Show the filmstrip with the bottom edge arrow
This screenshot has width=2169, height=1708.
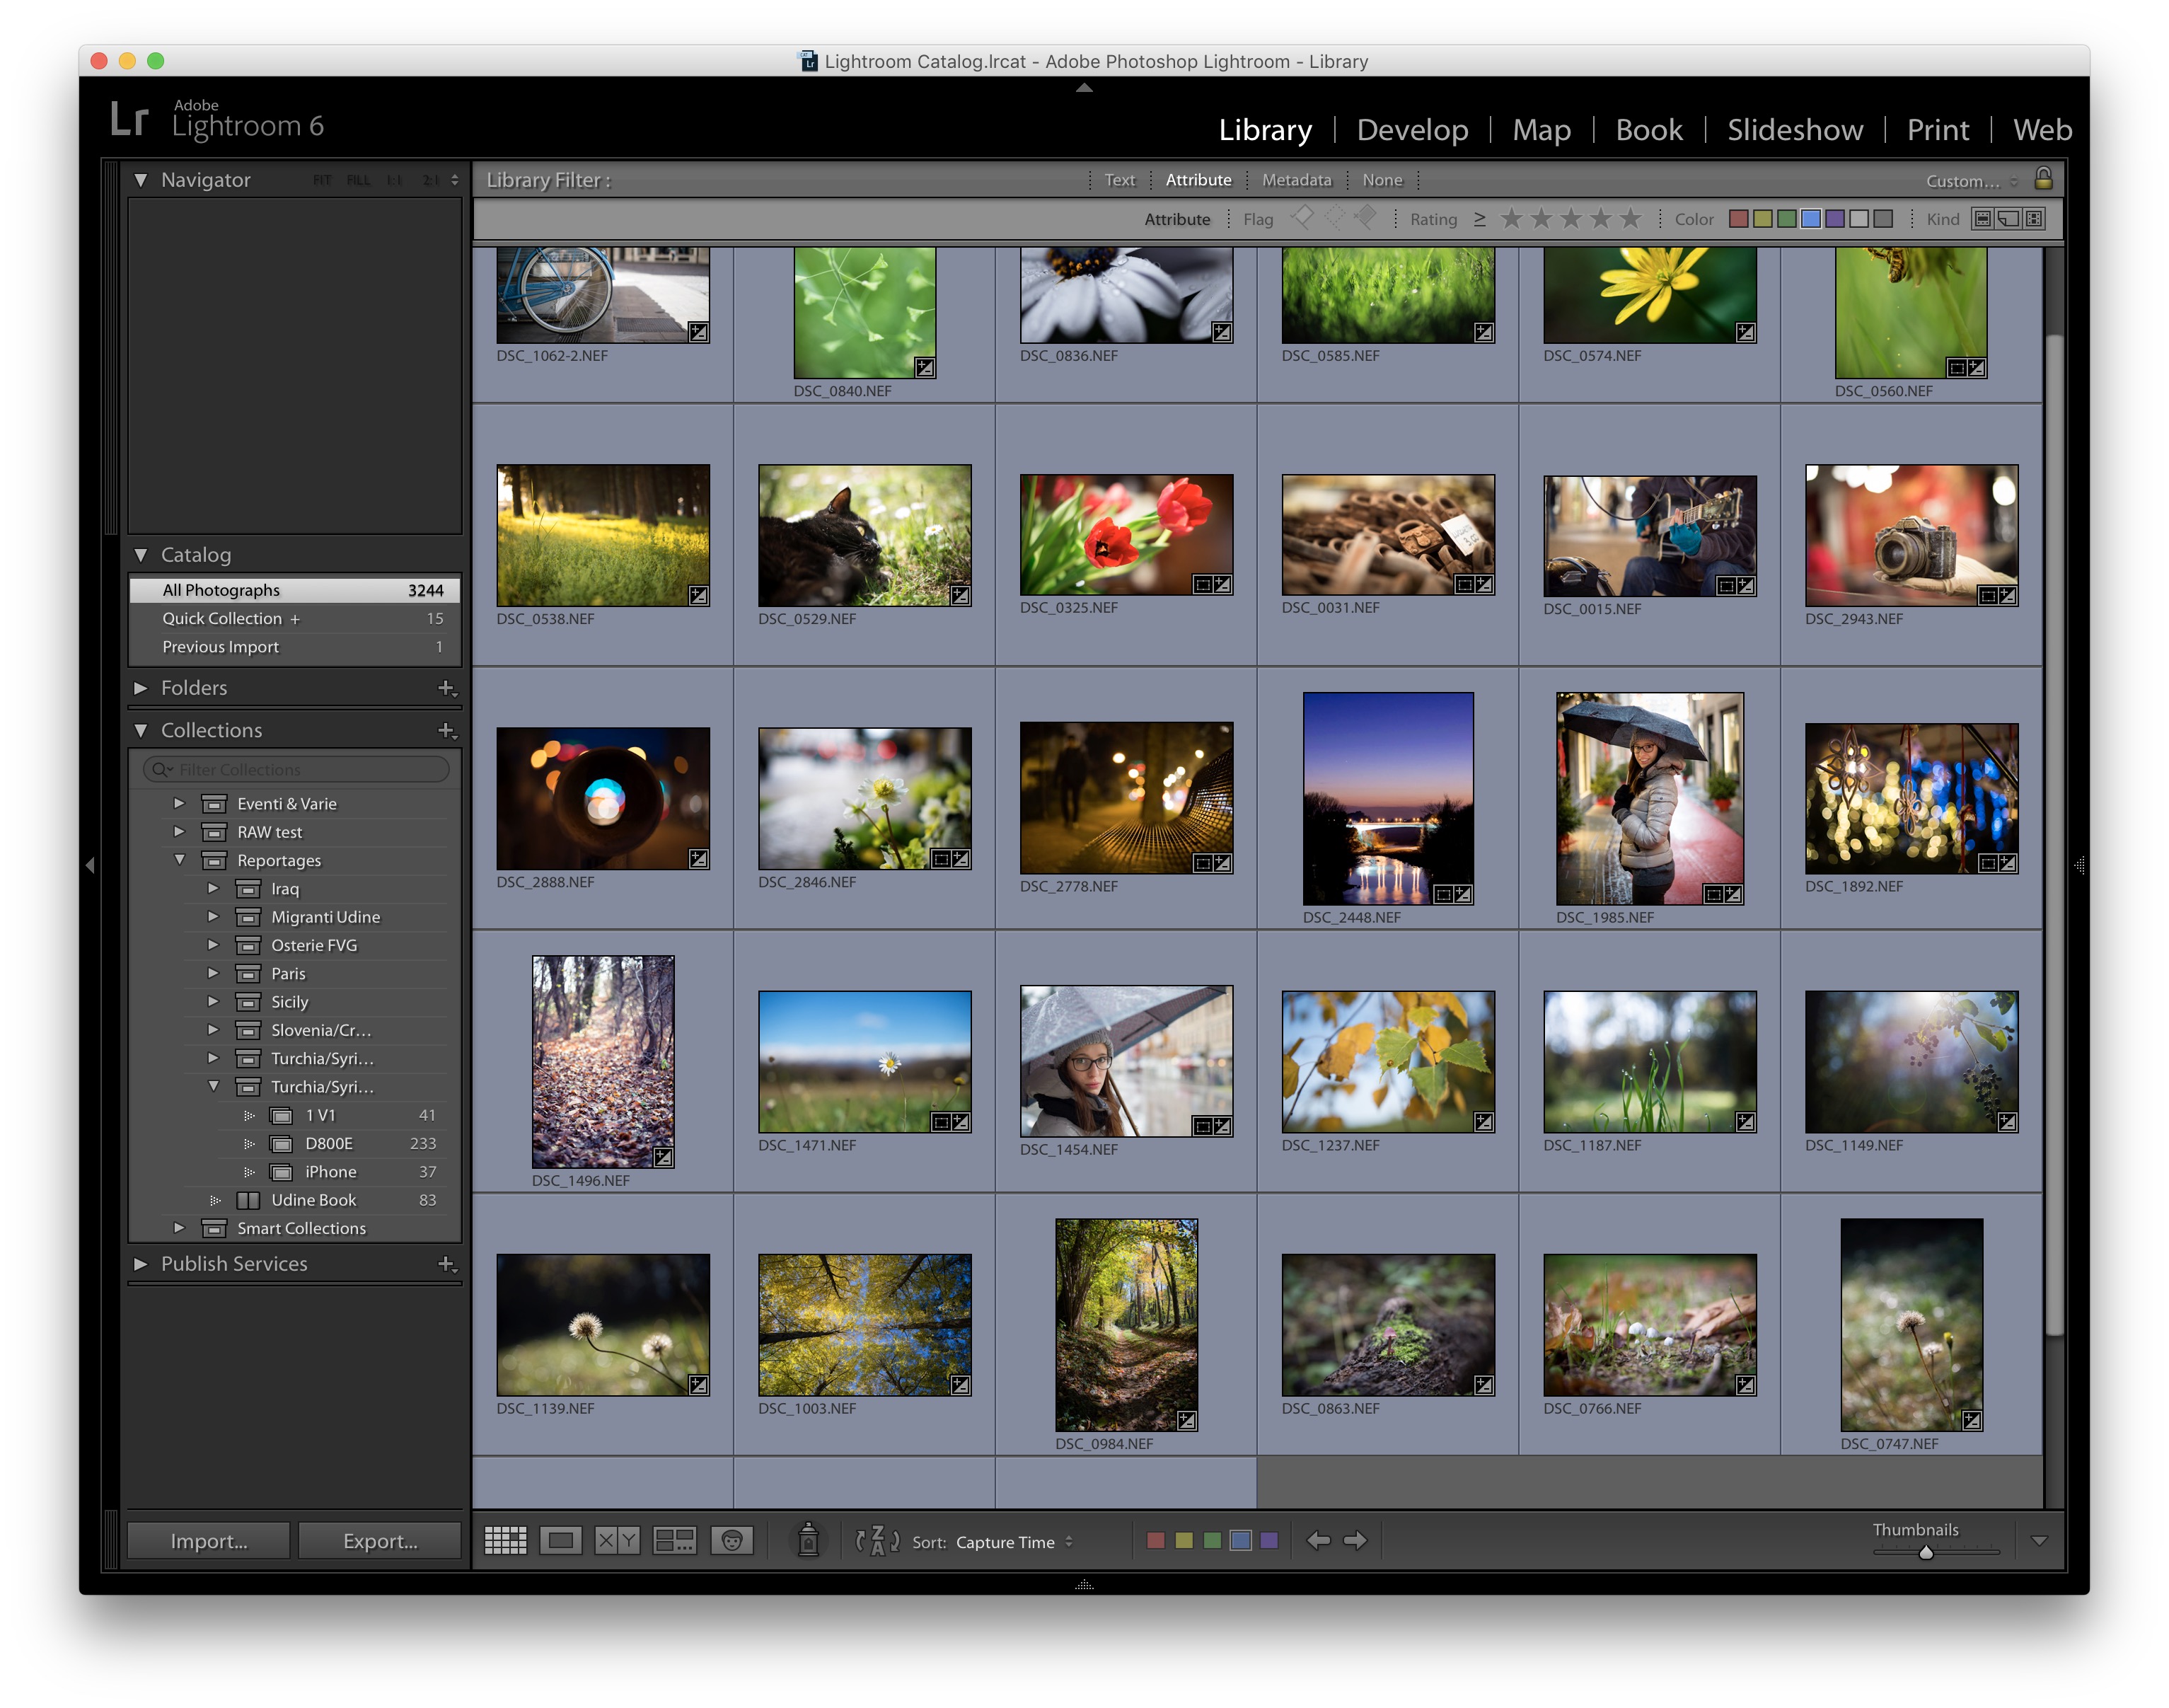[x=1084, y=1585]
